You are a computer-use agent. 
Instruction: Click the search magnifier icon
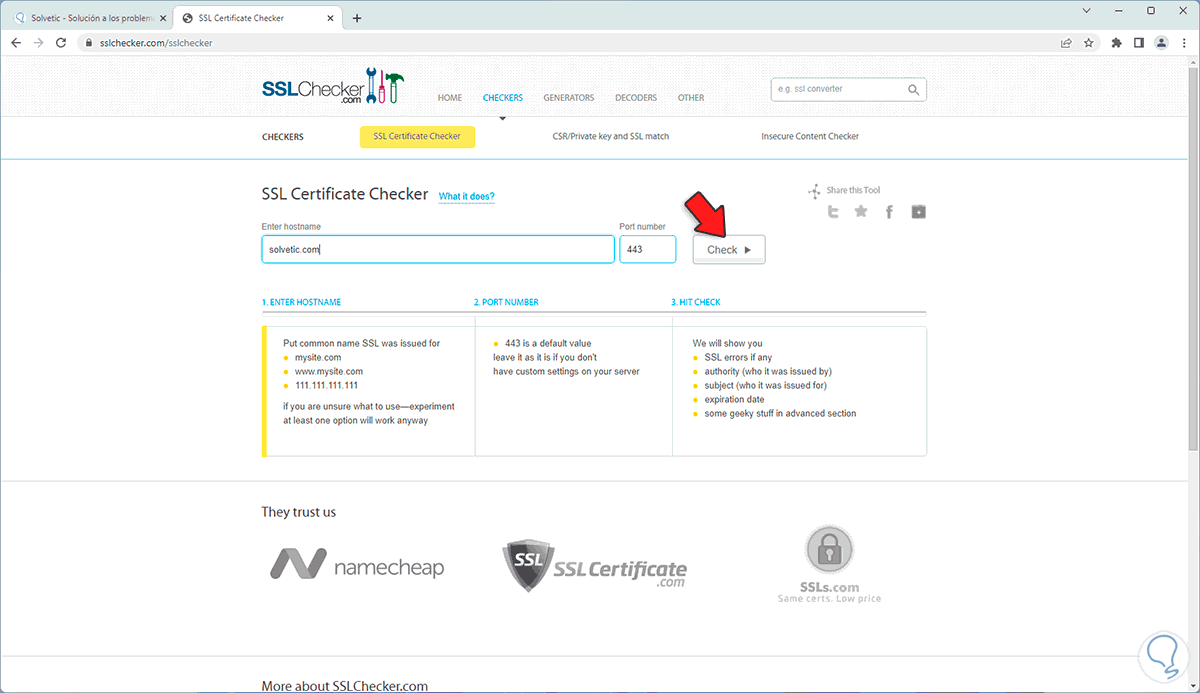[914, 90]
